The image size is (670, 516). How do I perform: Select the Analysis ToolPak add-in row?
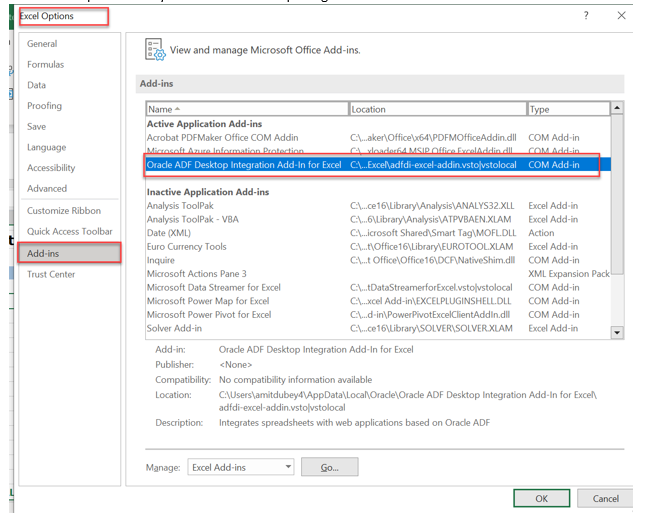coord(378,205)
